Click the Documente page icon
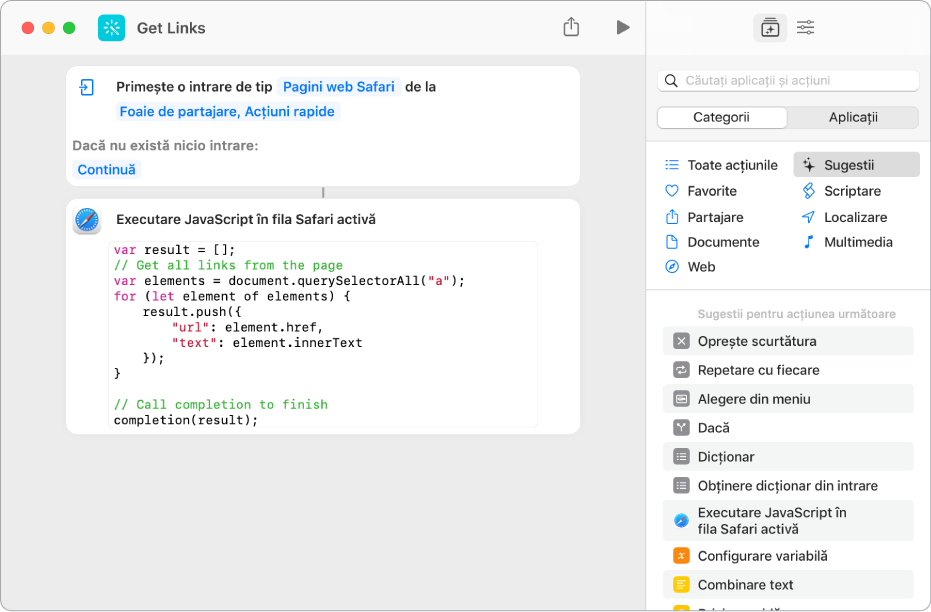 (672, 242)
